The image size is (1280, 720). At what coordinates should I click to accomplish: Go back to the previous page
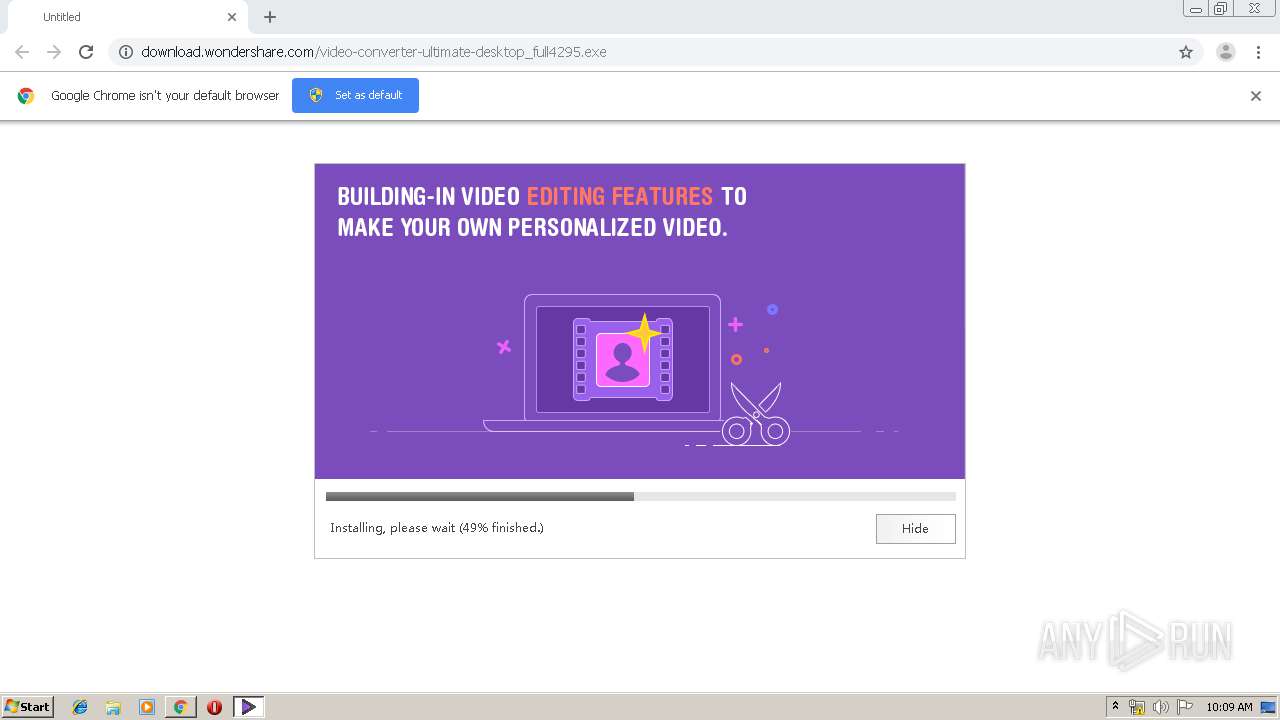pyautogui.click(x=22, y=52)
